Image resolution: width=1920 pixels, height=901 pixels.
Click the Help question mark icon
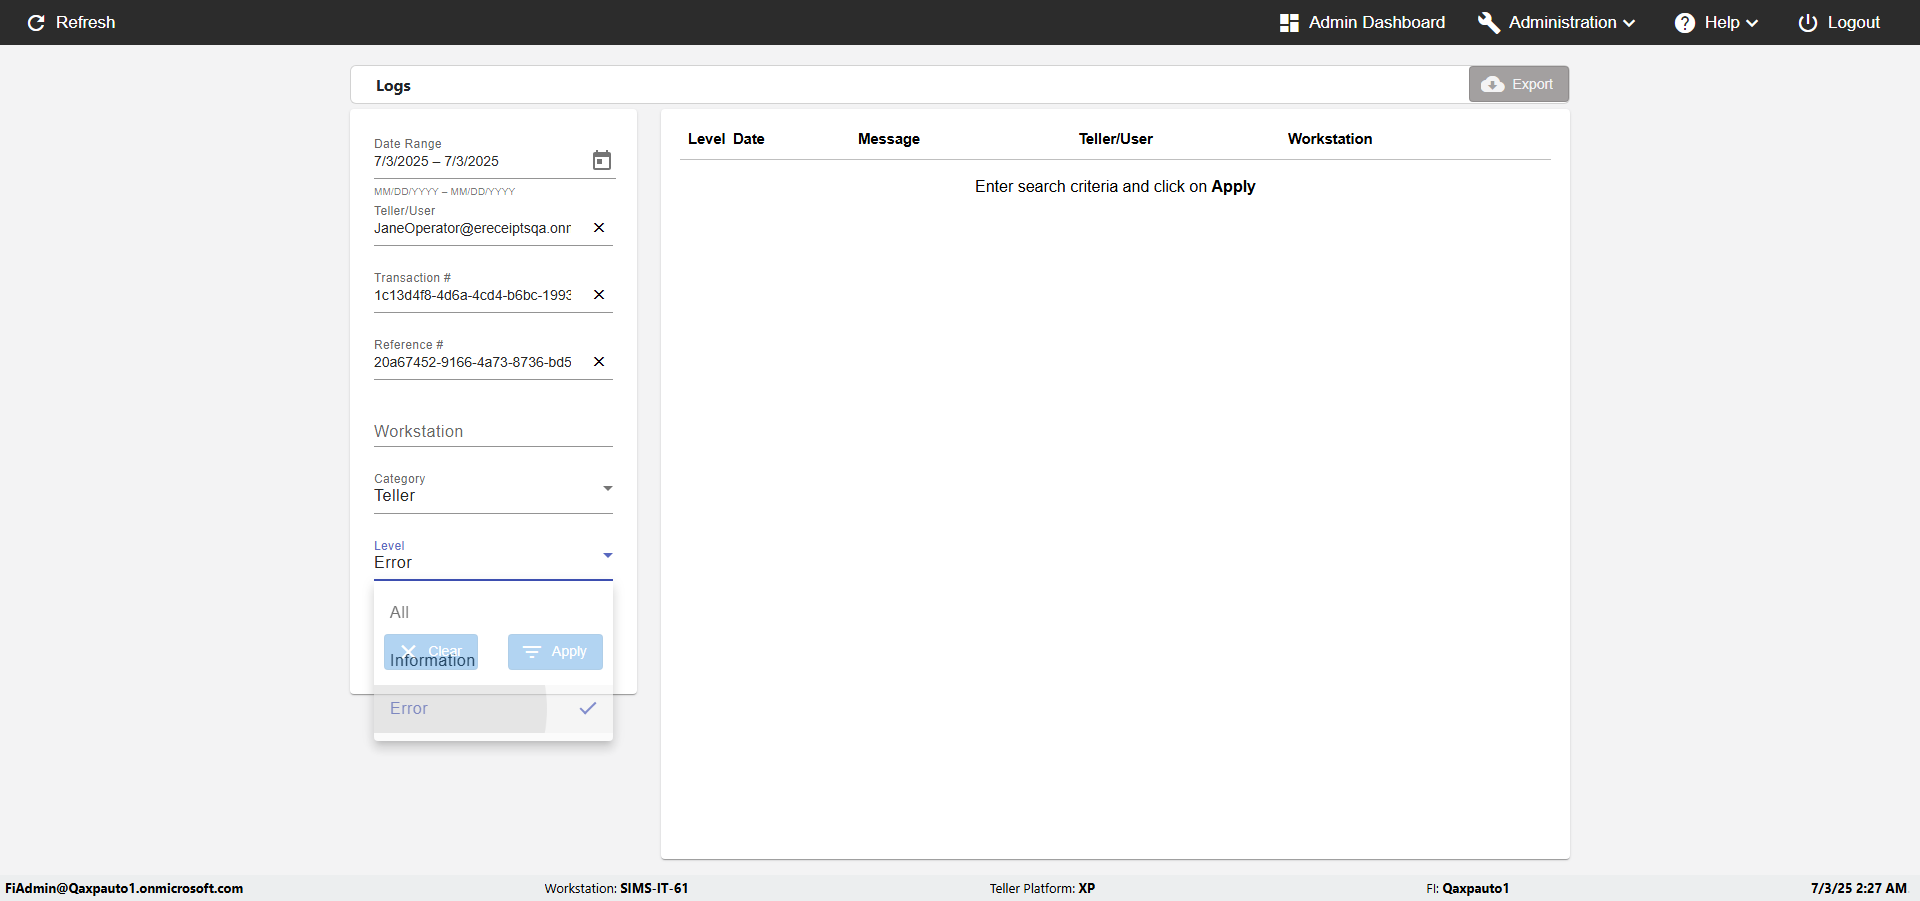point(1685,22)
